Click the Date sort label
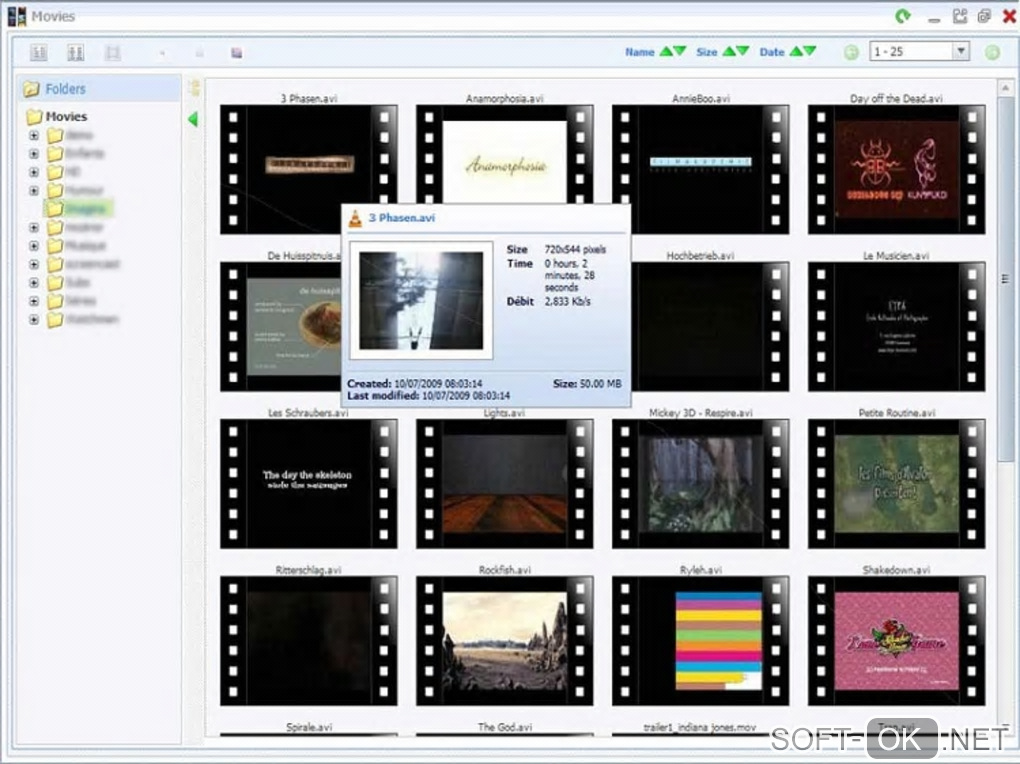This screenshot has width=1020, height=764. (x=771, y=52)
